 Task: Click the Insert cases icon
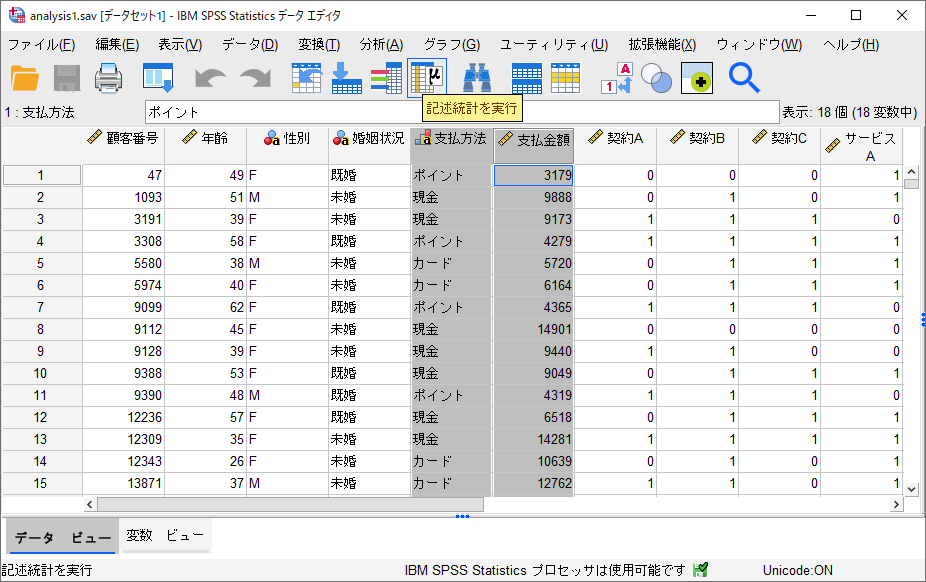pyautogui.click(x=527, y=79)
